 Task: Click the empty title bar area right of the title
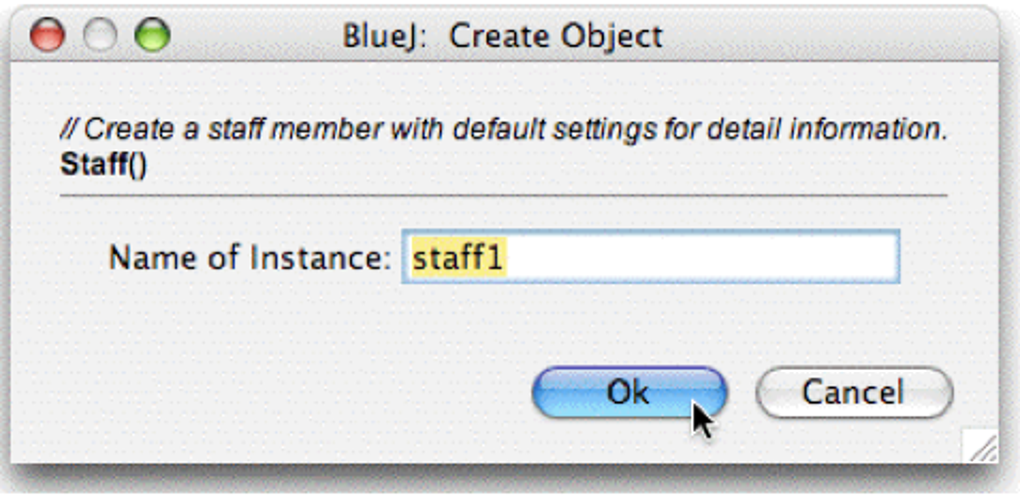tap(826, 36)
